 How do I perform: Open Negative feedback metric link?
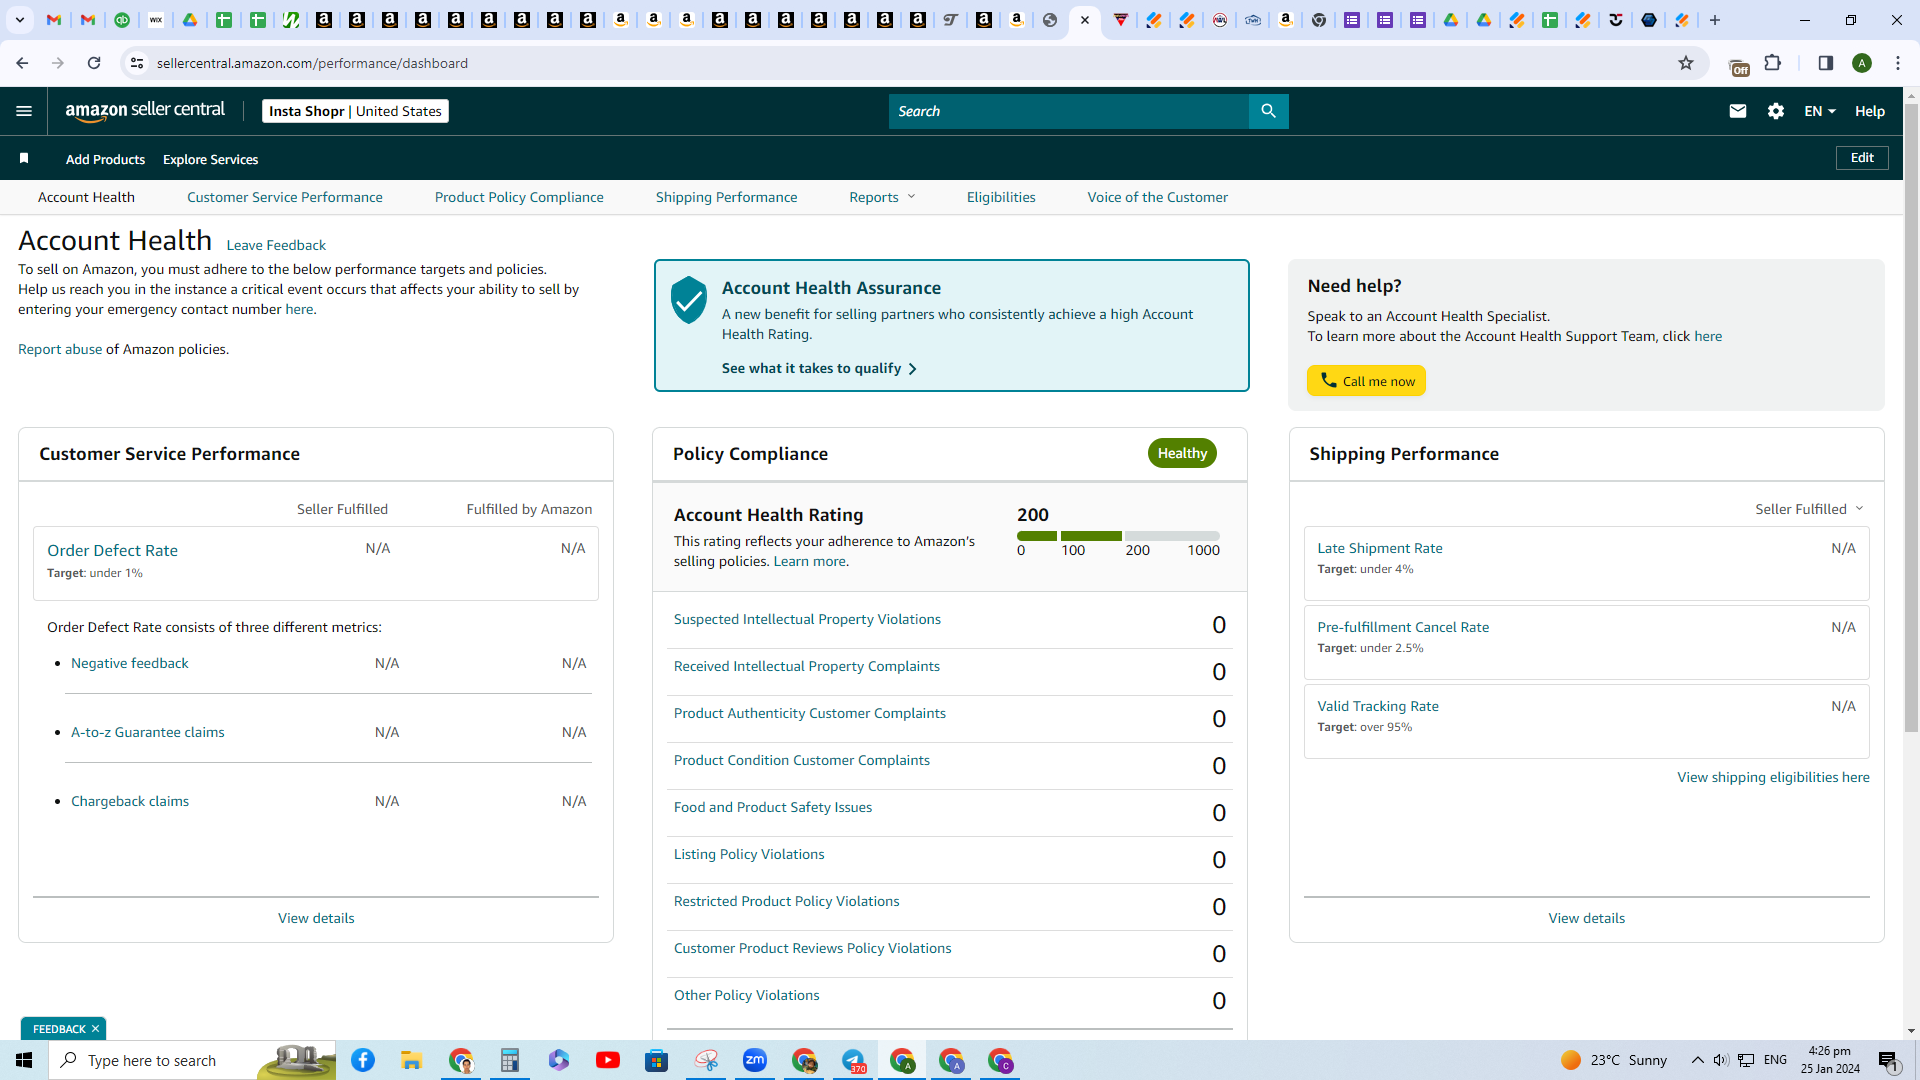[129, 663]
